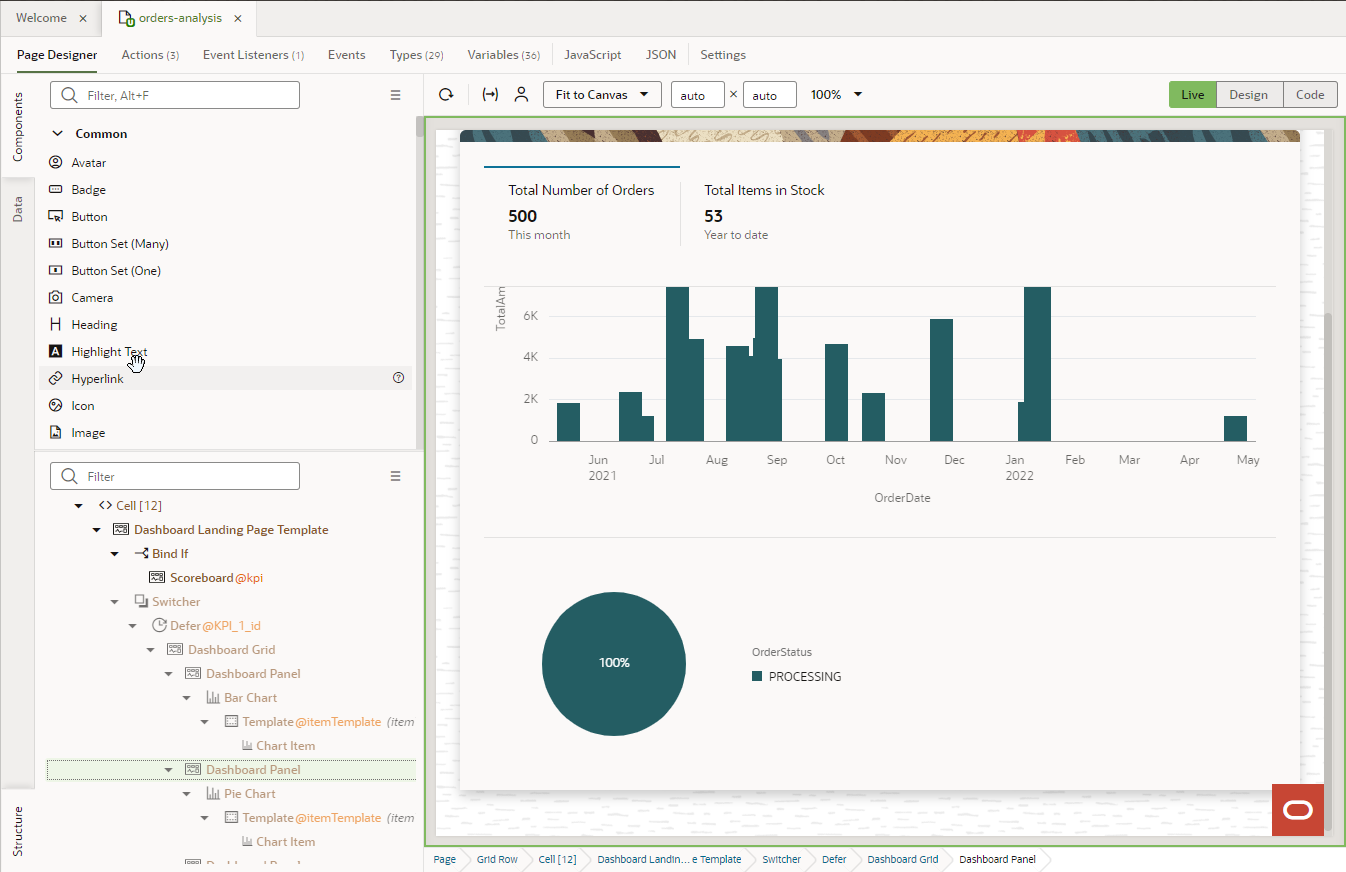Viewport: 1346px width, 872px height.
Task: Click the red assistant button on the canvas
Action: coord(1297,810)
